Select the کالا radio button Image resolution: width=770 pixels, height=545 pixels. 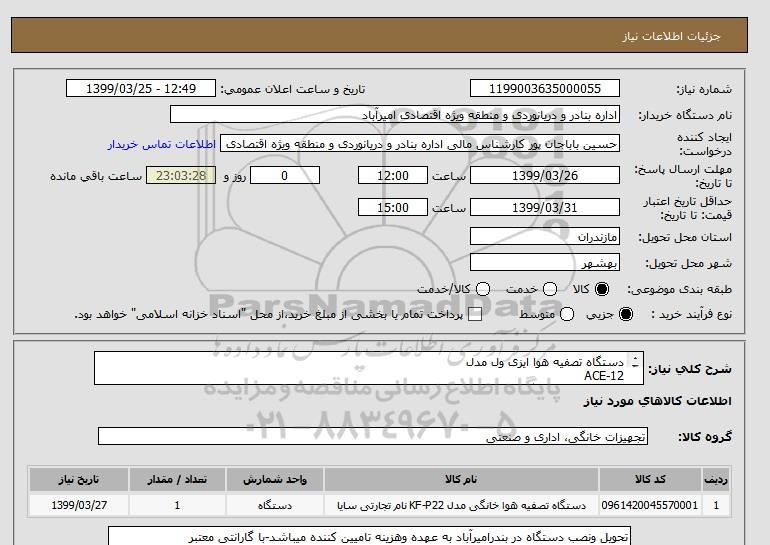[602, 289]
